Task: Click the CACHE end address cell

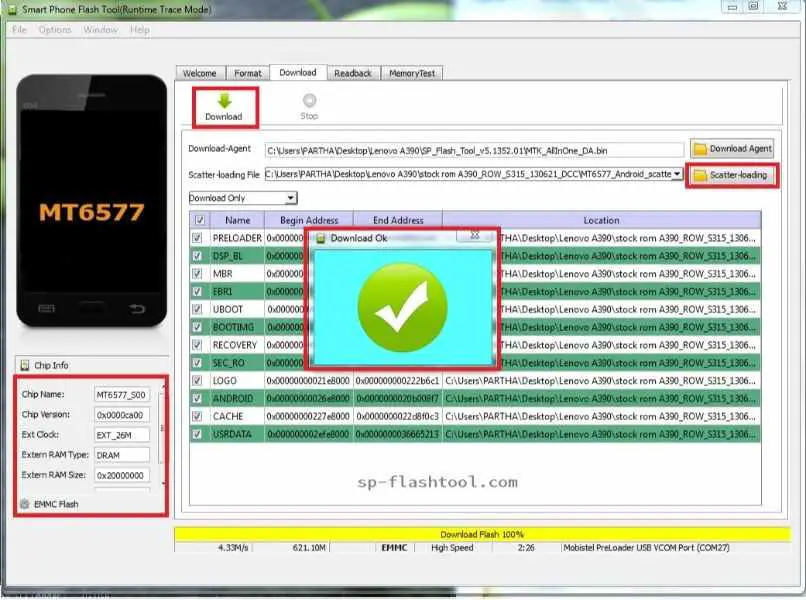Action: click(397, 416)
